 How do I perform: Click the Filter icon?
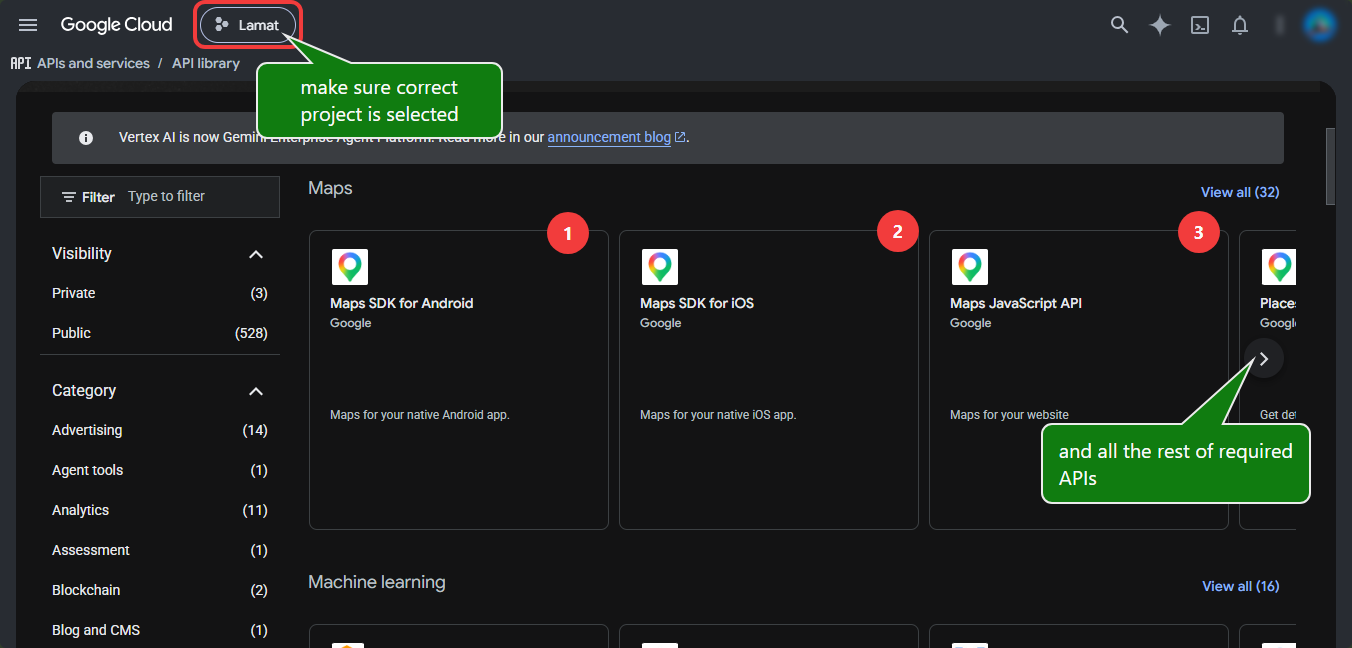[69, 197]
